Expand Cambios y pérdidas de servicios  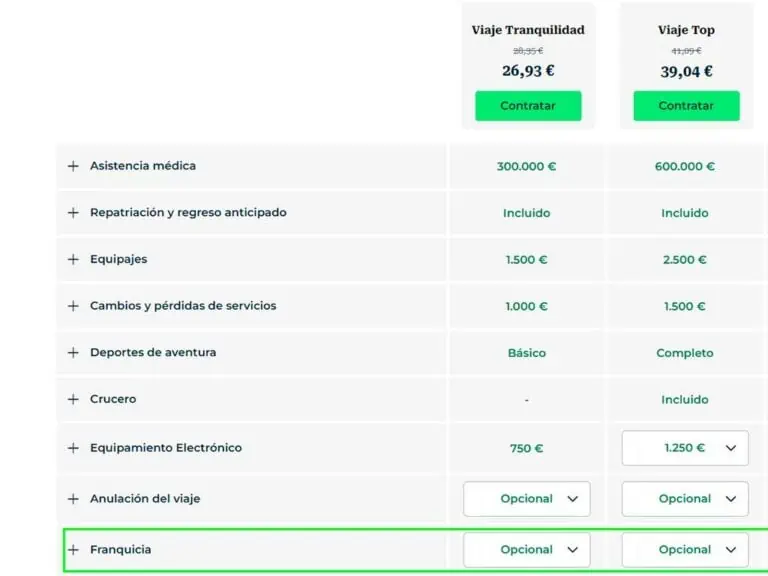coord(73,306)
